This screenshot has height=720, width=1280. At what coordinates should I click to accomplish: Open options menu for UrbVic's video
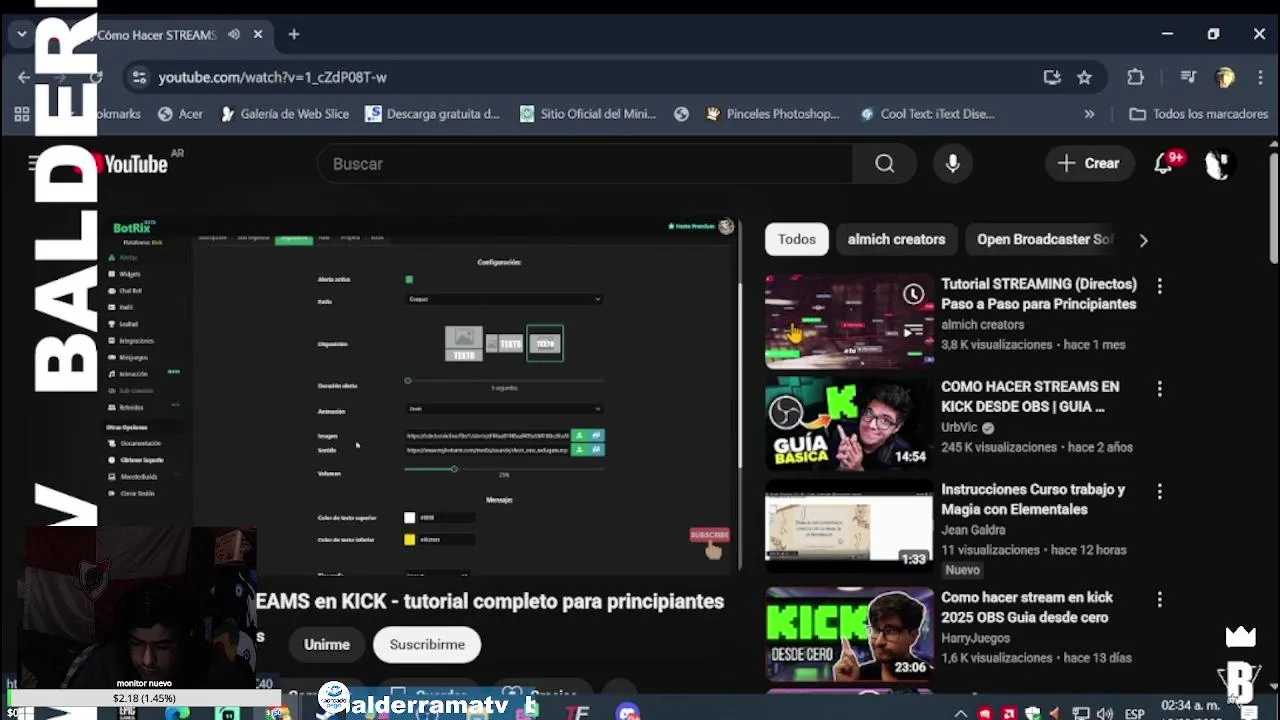pos(1159,388)
